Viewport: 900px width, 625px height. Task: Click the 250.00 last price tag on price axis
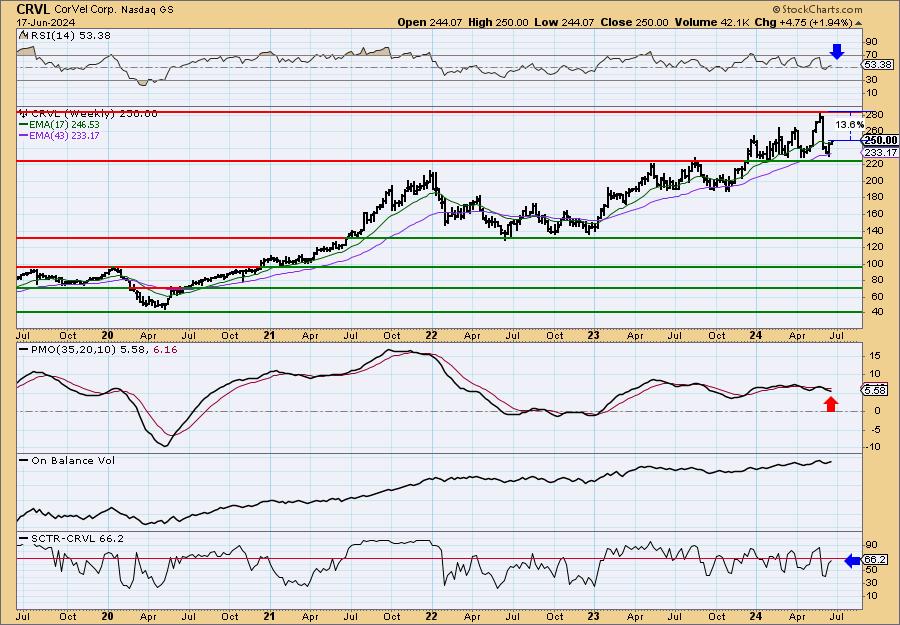(x=880, y=141)
